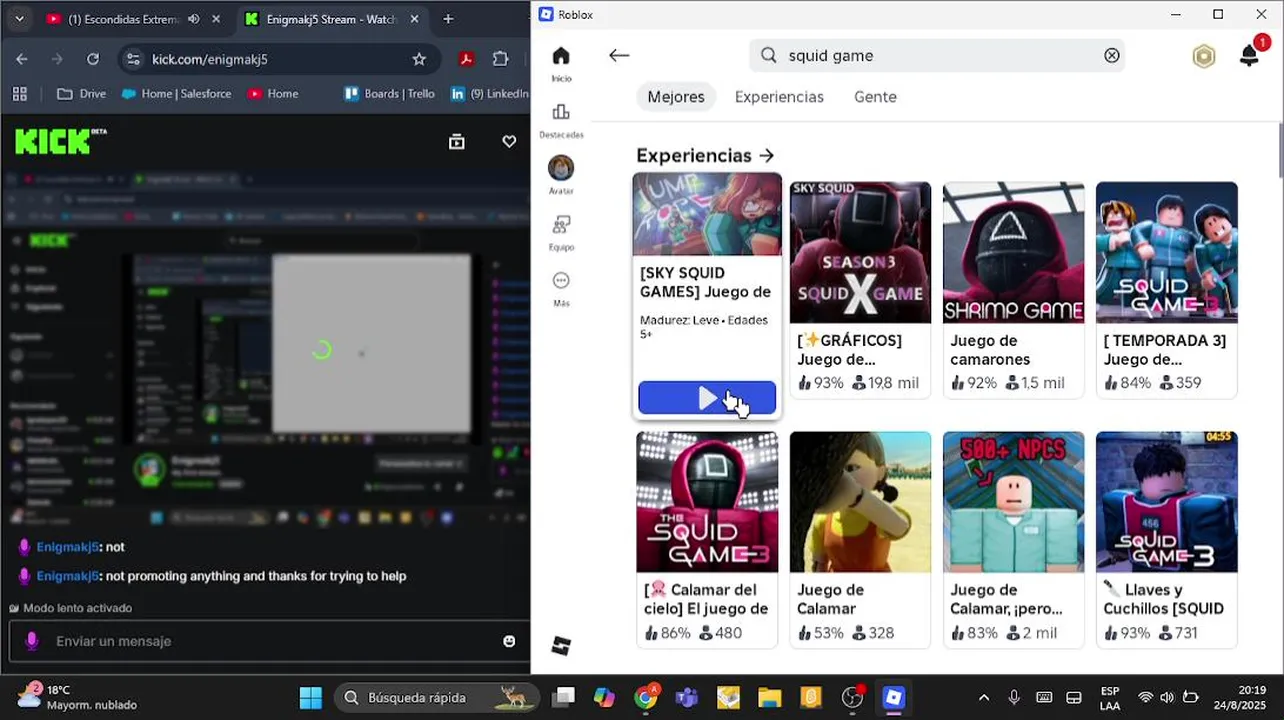The height and width of the screenshot is (720, 1284).
Task: Clear the squid game search text
Action: tap(1111, 56)
